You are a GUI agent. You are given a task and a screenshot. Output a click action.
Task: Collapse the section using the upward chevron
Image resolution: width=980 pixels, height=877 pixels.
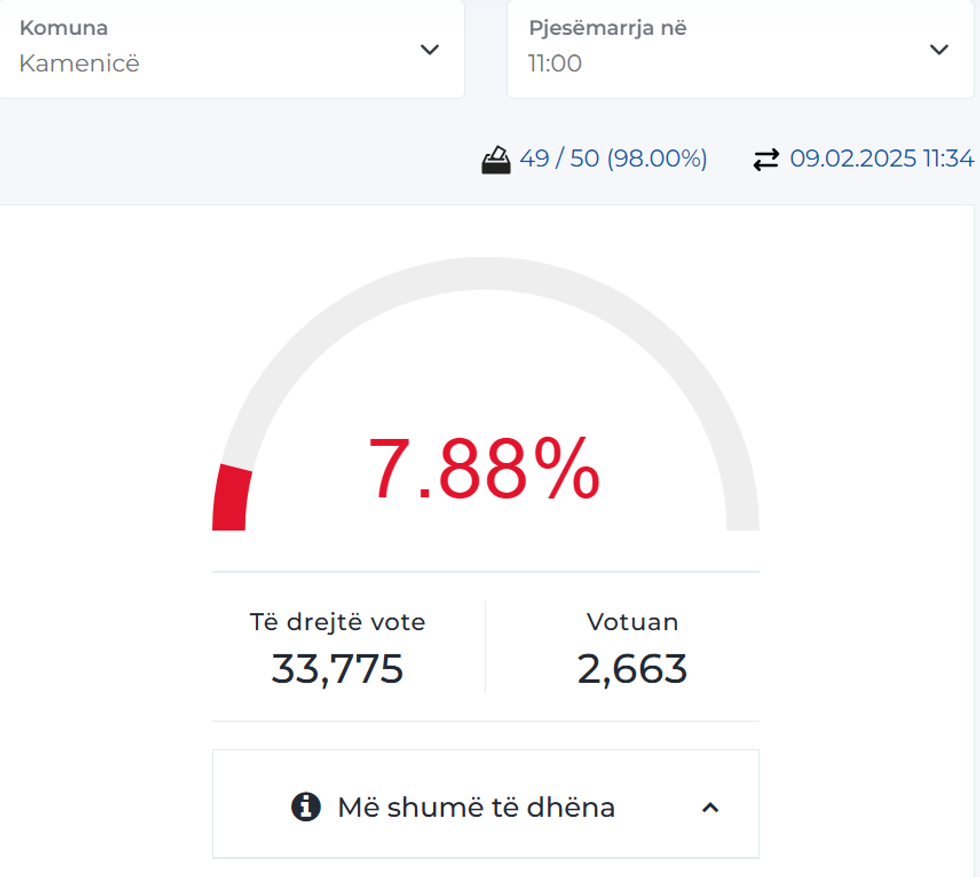tap(710, 807)
